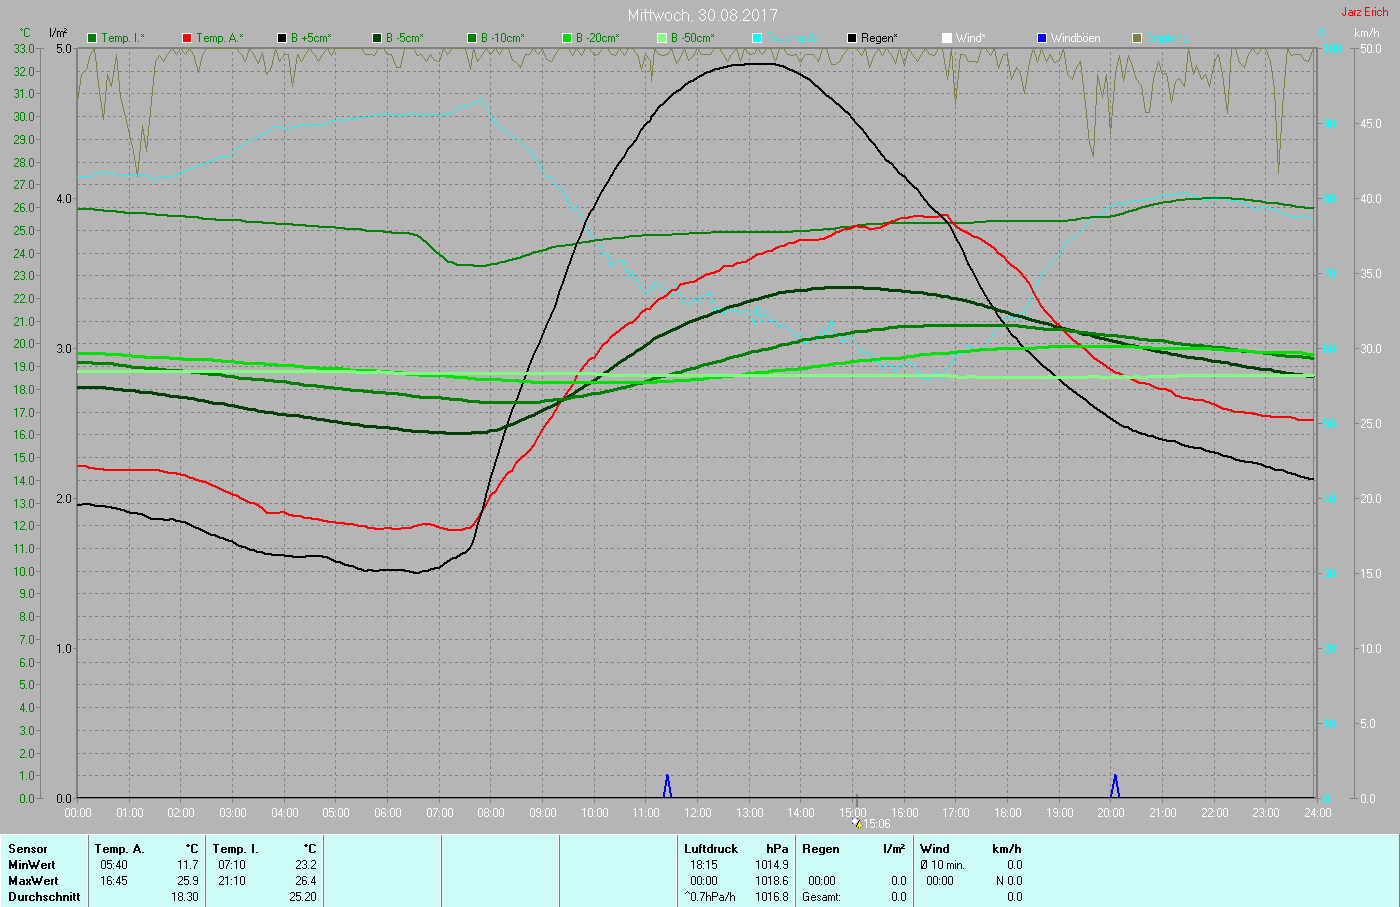Select the 'B -20cm*' legend label

598,38
